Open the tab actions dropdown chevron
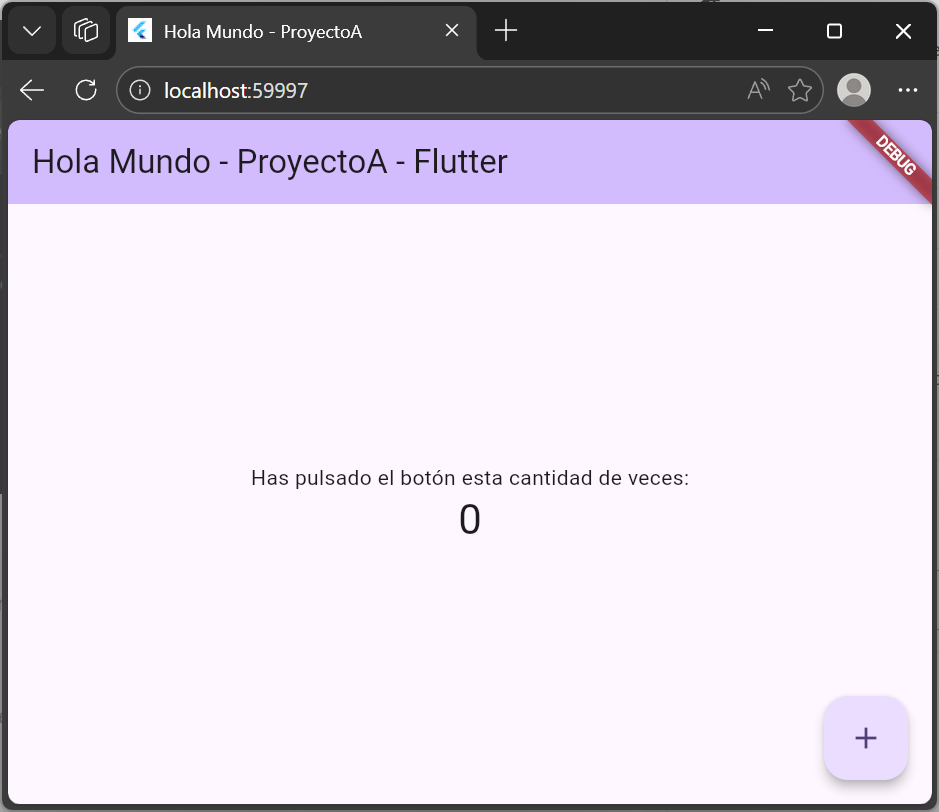Screen dimensions: 939x812 click(x=32, y=31)
